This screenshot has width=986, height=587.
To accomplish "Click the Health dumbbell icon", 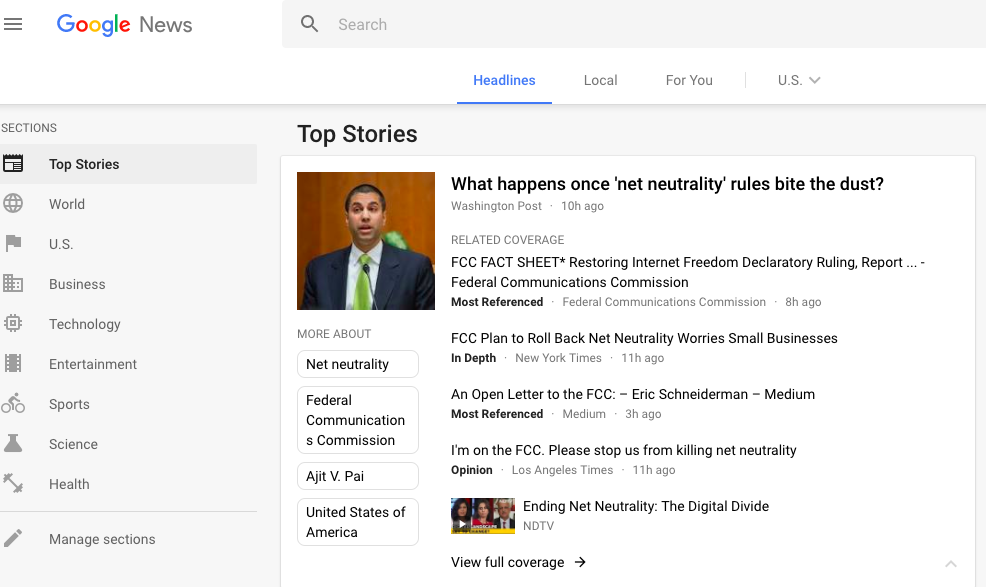I will (13, 483).
